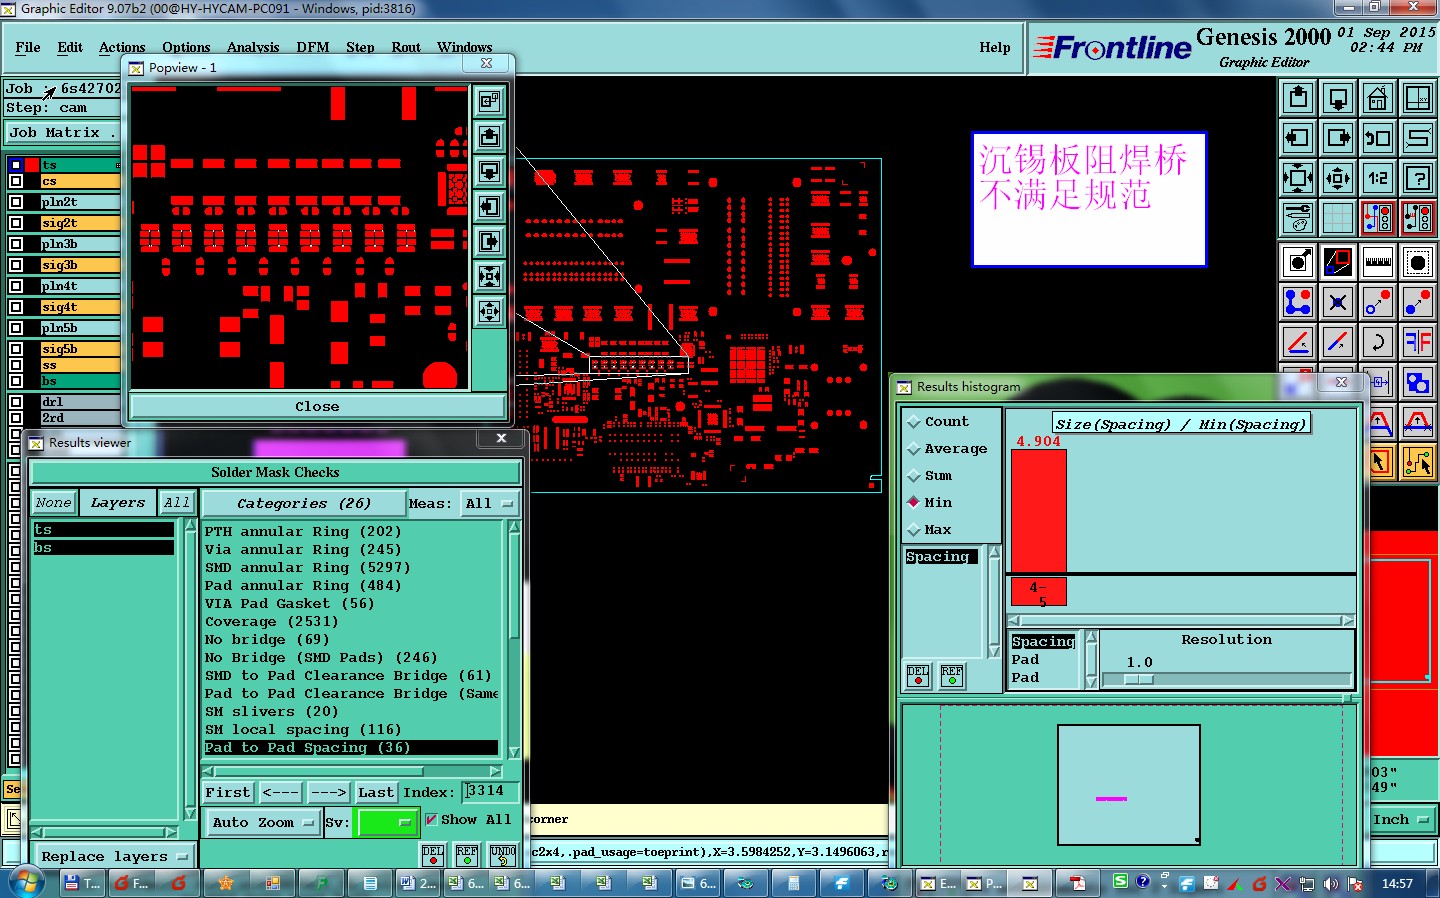Select the Sum radio option
The image size is (1440, 898).
pyautogui.click(x=930, y=476)
